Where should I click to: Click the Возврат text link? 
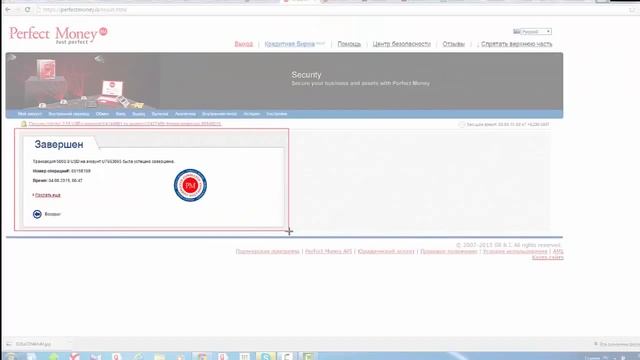click(x=53, y=214)
